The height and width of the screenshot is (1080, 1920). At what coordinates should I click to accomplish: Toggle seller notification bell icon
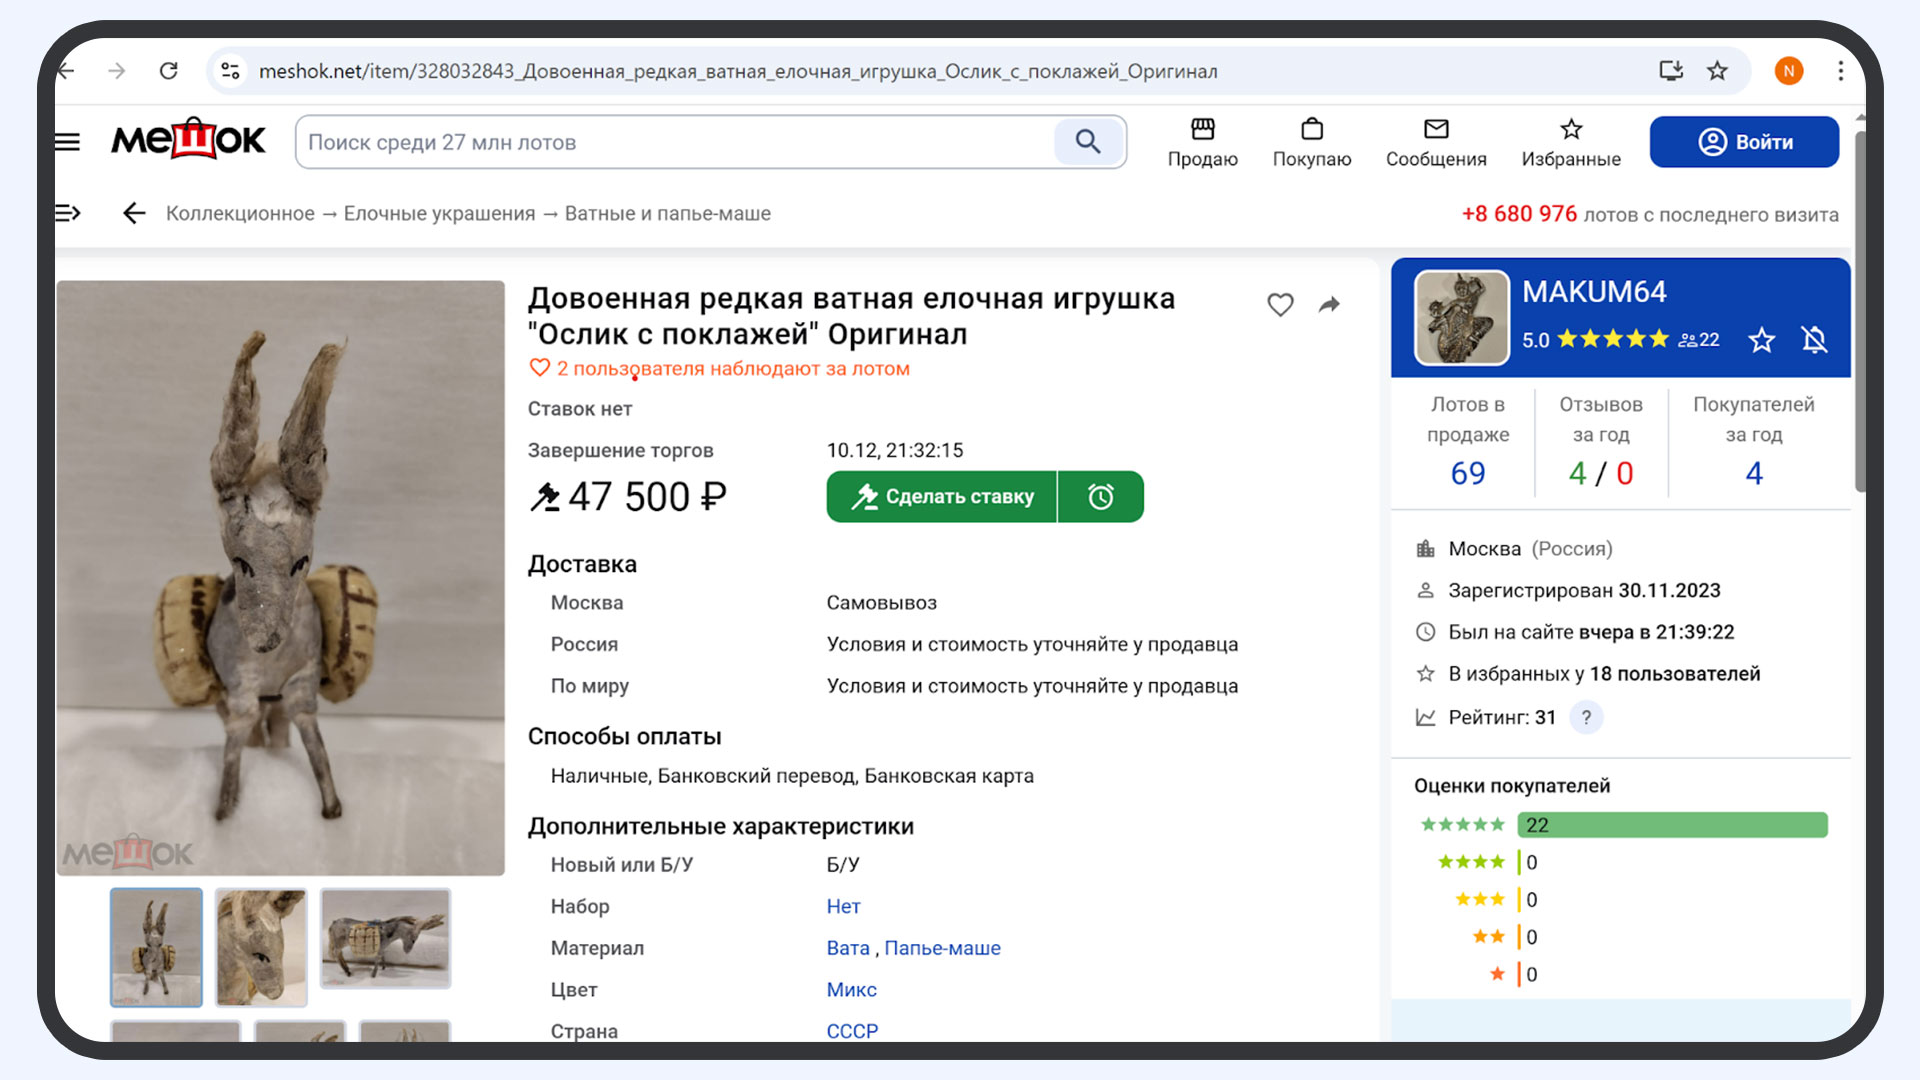1814,340
